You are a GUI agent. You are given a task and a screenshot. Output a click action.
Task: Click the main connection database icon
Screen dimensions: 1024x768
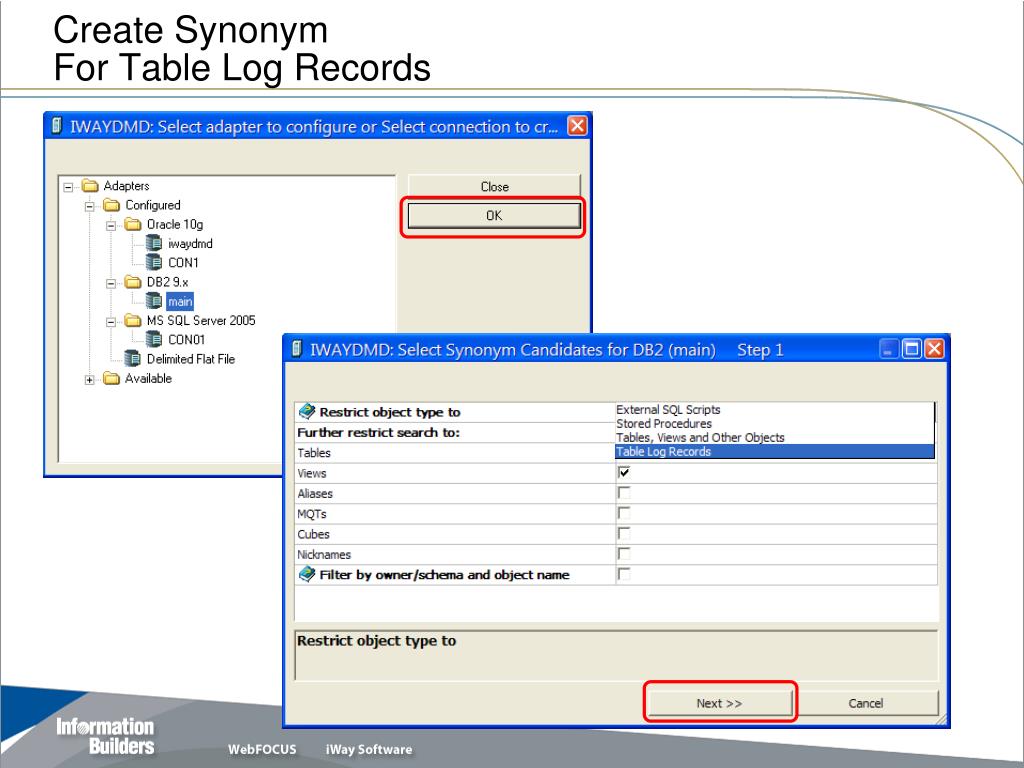click(154, 301)
